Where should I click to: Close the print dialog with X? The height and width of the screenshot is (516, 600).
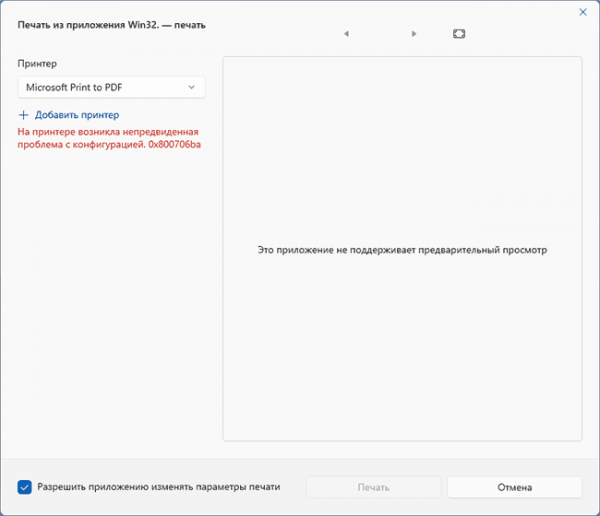(583, 12)
